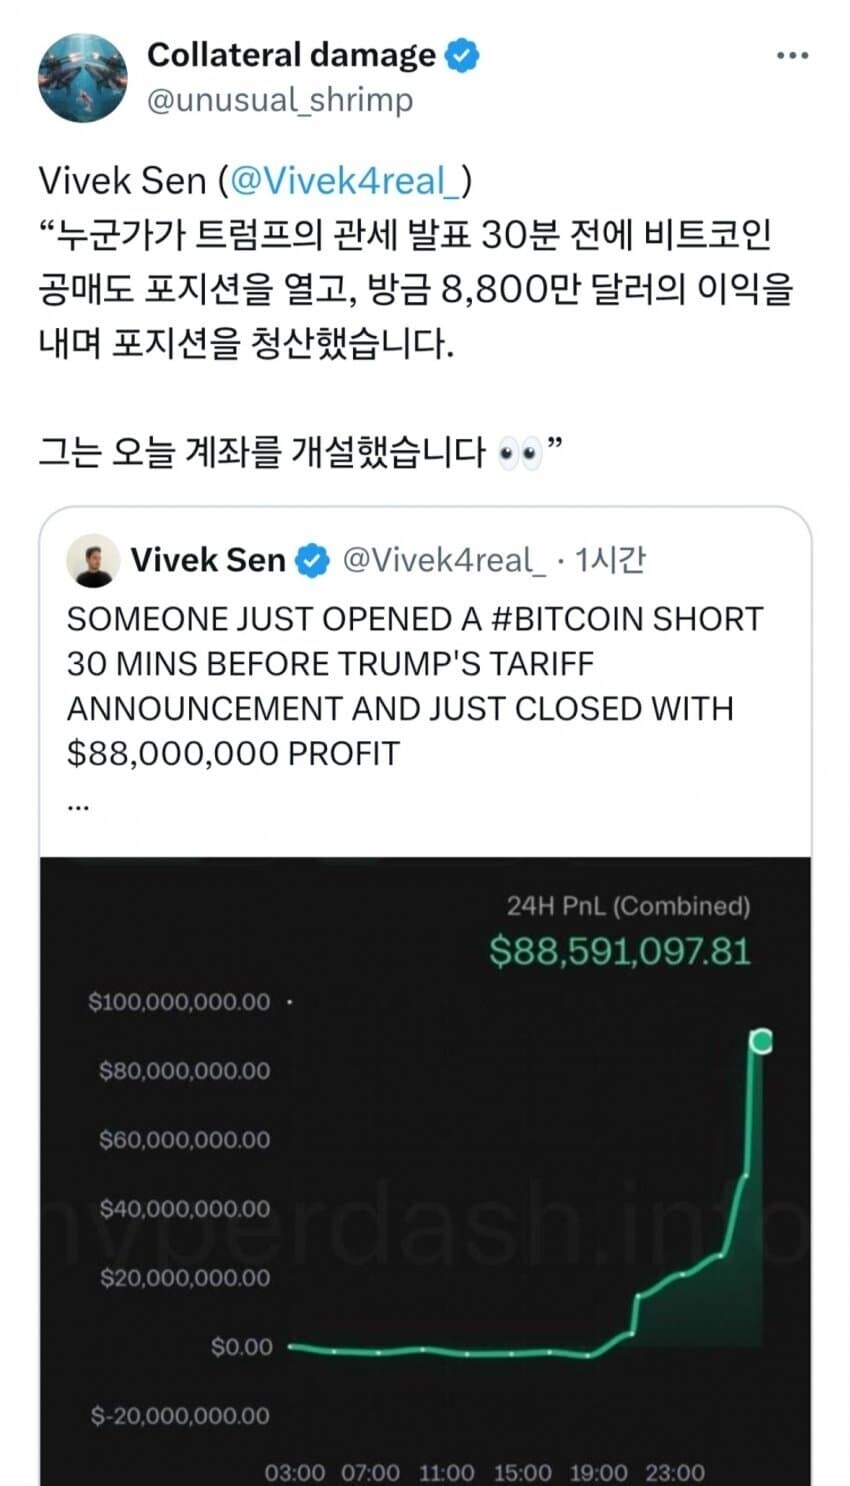850x1486 pixels.
Task: Click the verified badge next to Vivek Sen
Action: click(314, 560)
